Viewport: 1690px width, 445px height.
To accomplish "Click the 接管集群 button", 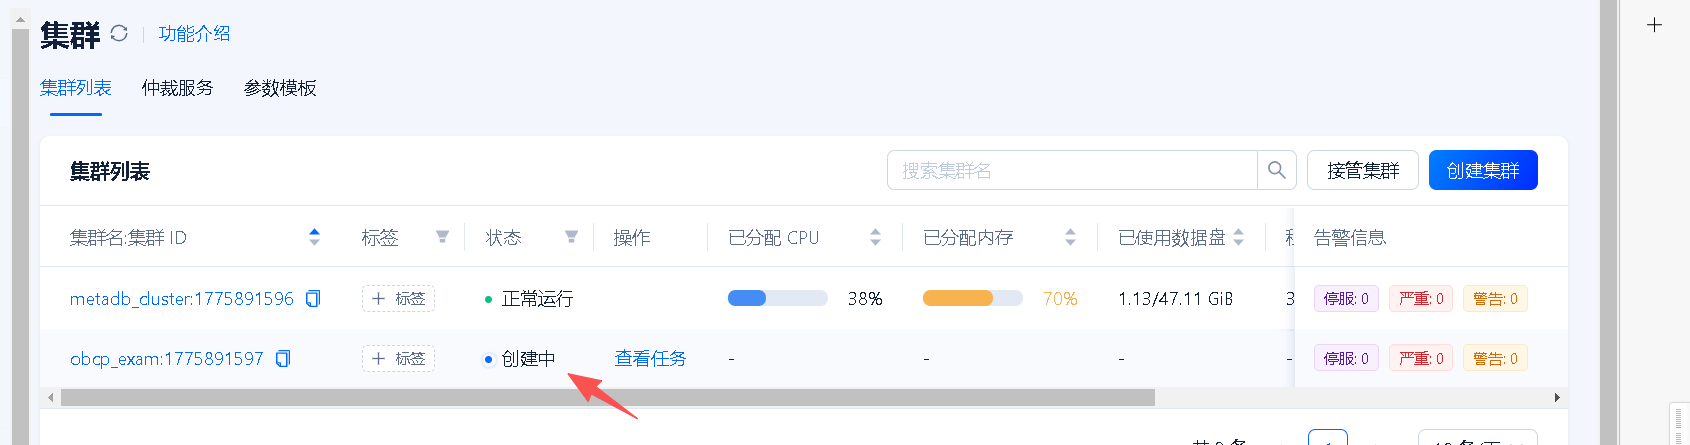I will click(1362, 170).
